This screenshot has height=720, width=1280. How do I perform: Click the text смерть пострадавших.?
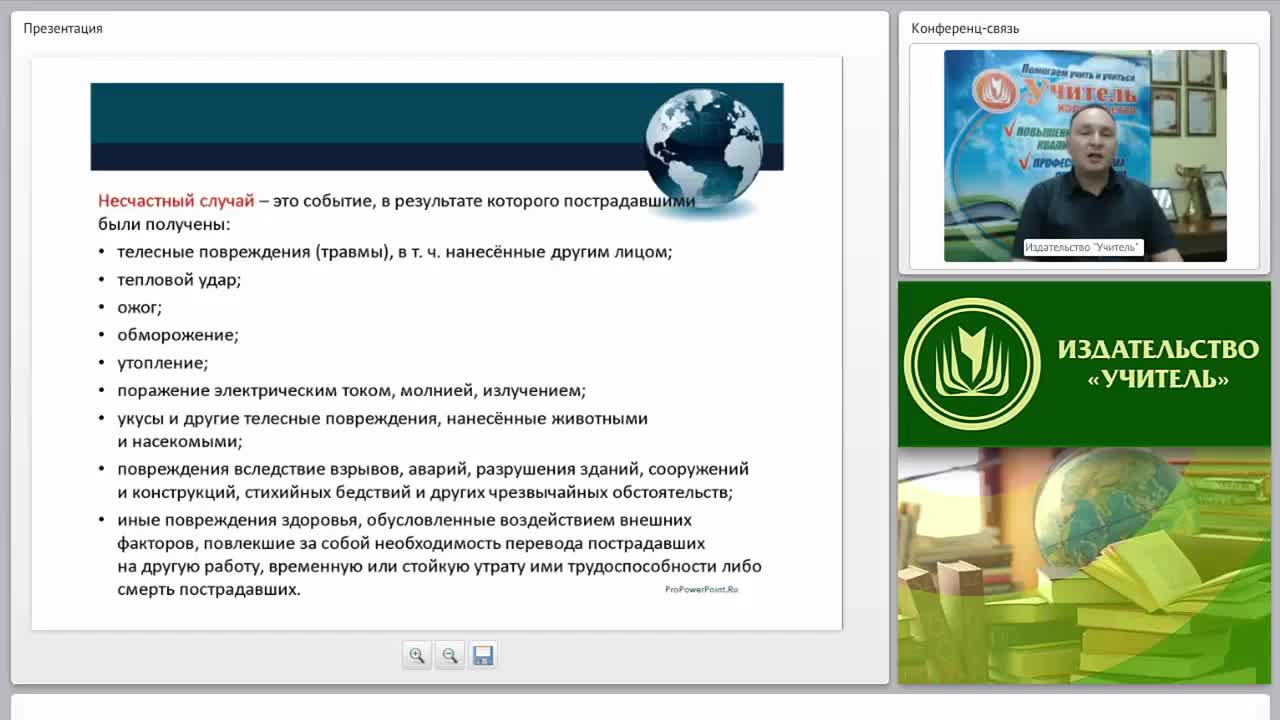click(x=209, y=590)
